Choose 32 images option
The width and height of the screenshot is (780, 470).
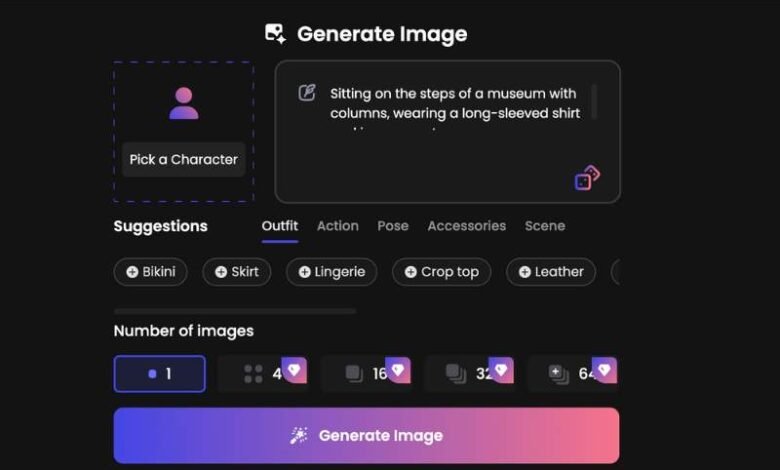click(468, 374)
